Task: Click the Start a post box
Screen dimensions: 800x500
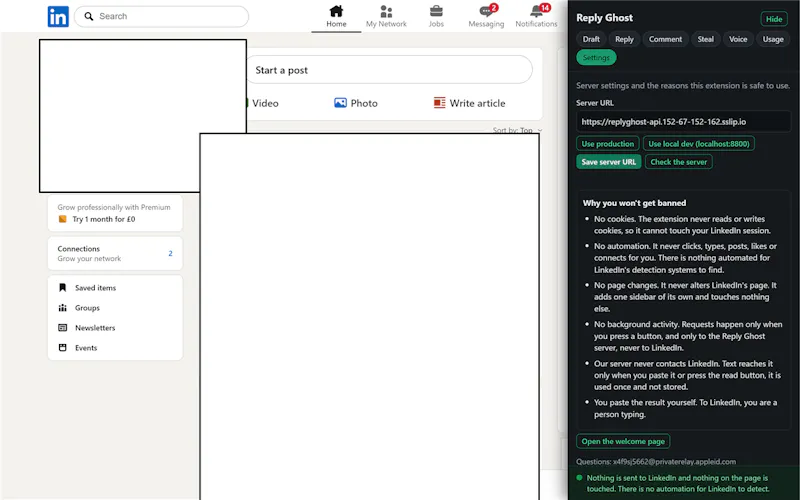Action: [x=389, y=70]
